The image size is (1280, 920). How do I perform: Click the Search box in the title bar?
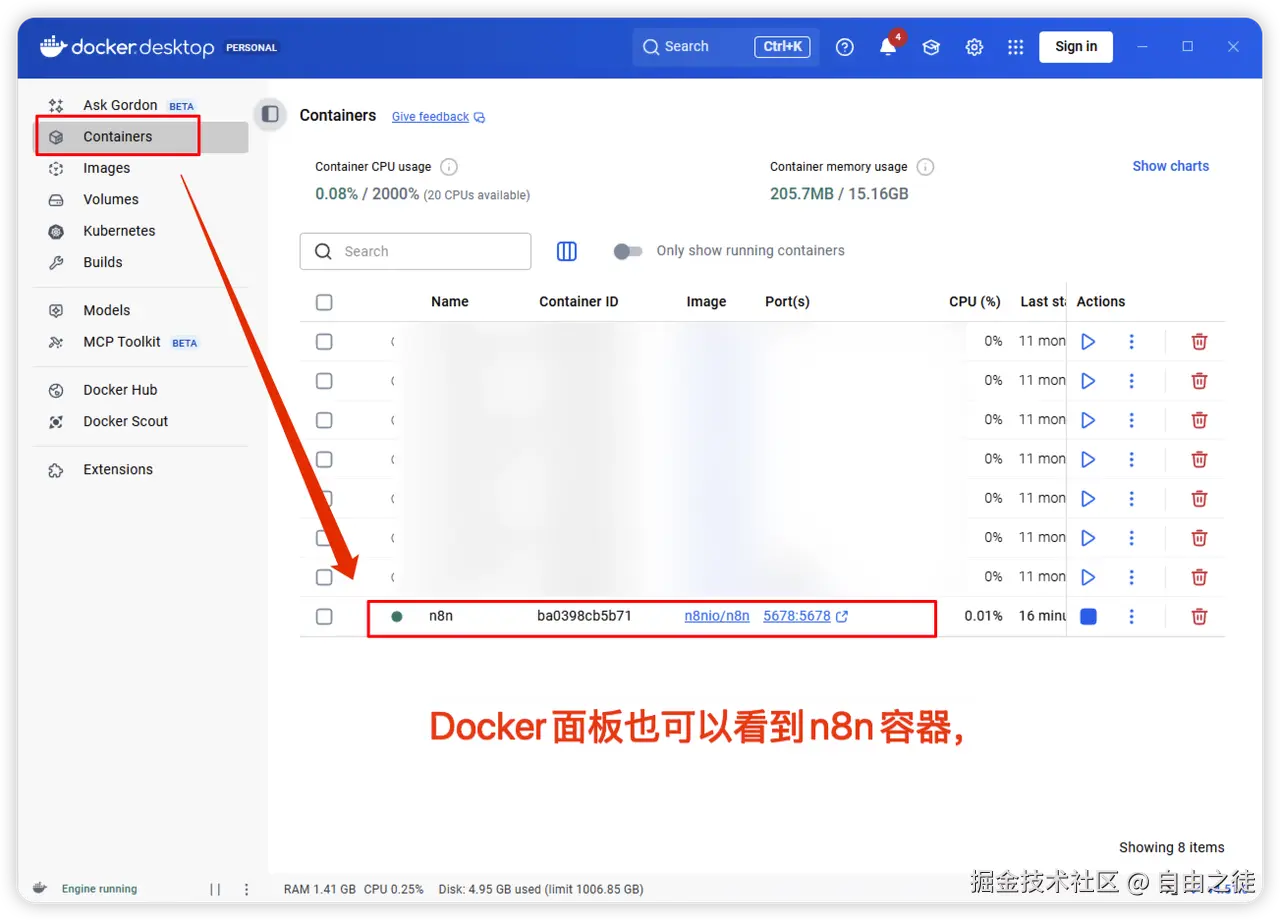click(x=726, y=47)
